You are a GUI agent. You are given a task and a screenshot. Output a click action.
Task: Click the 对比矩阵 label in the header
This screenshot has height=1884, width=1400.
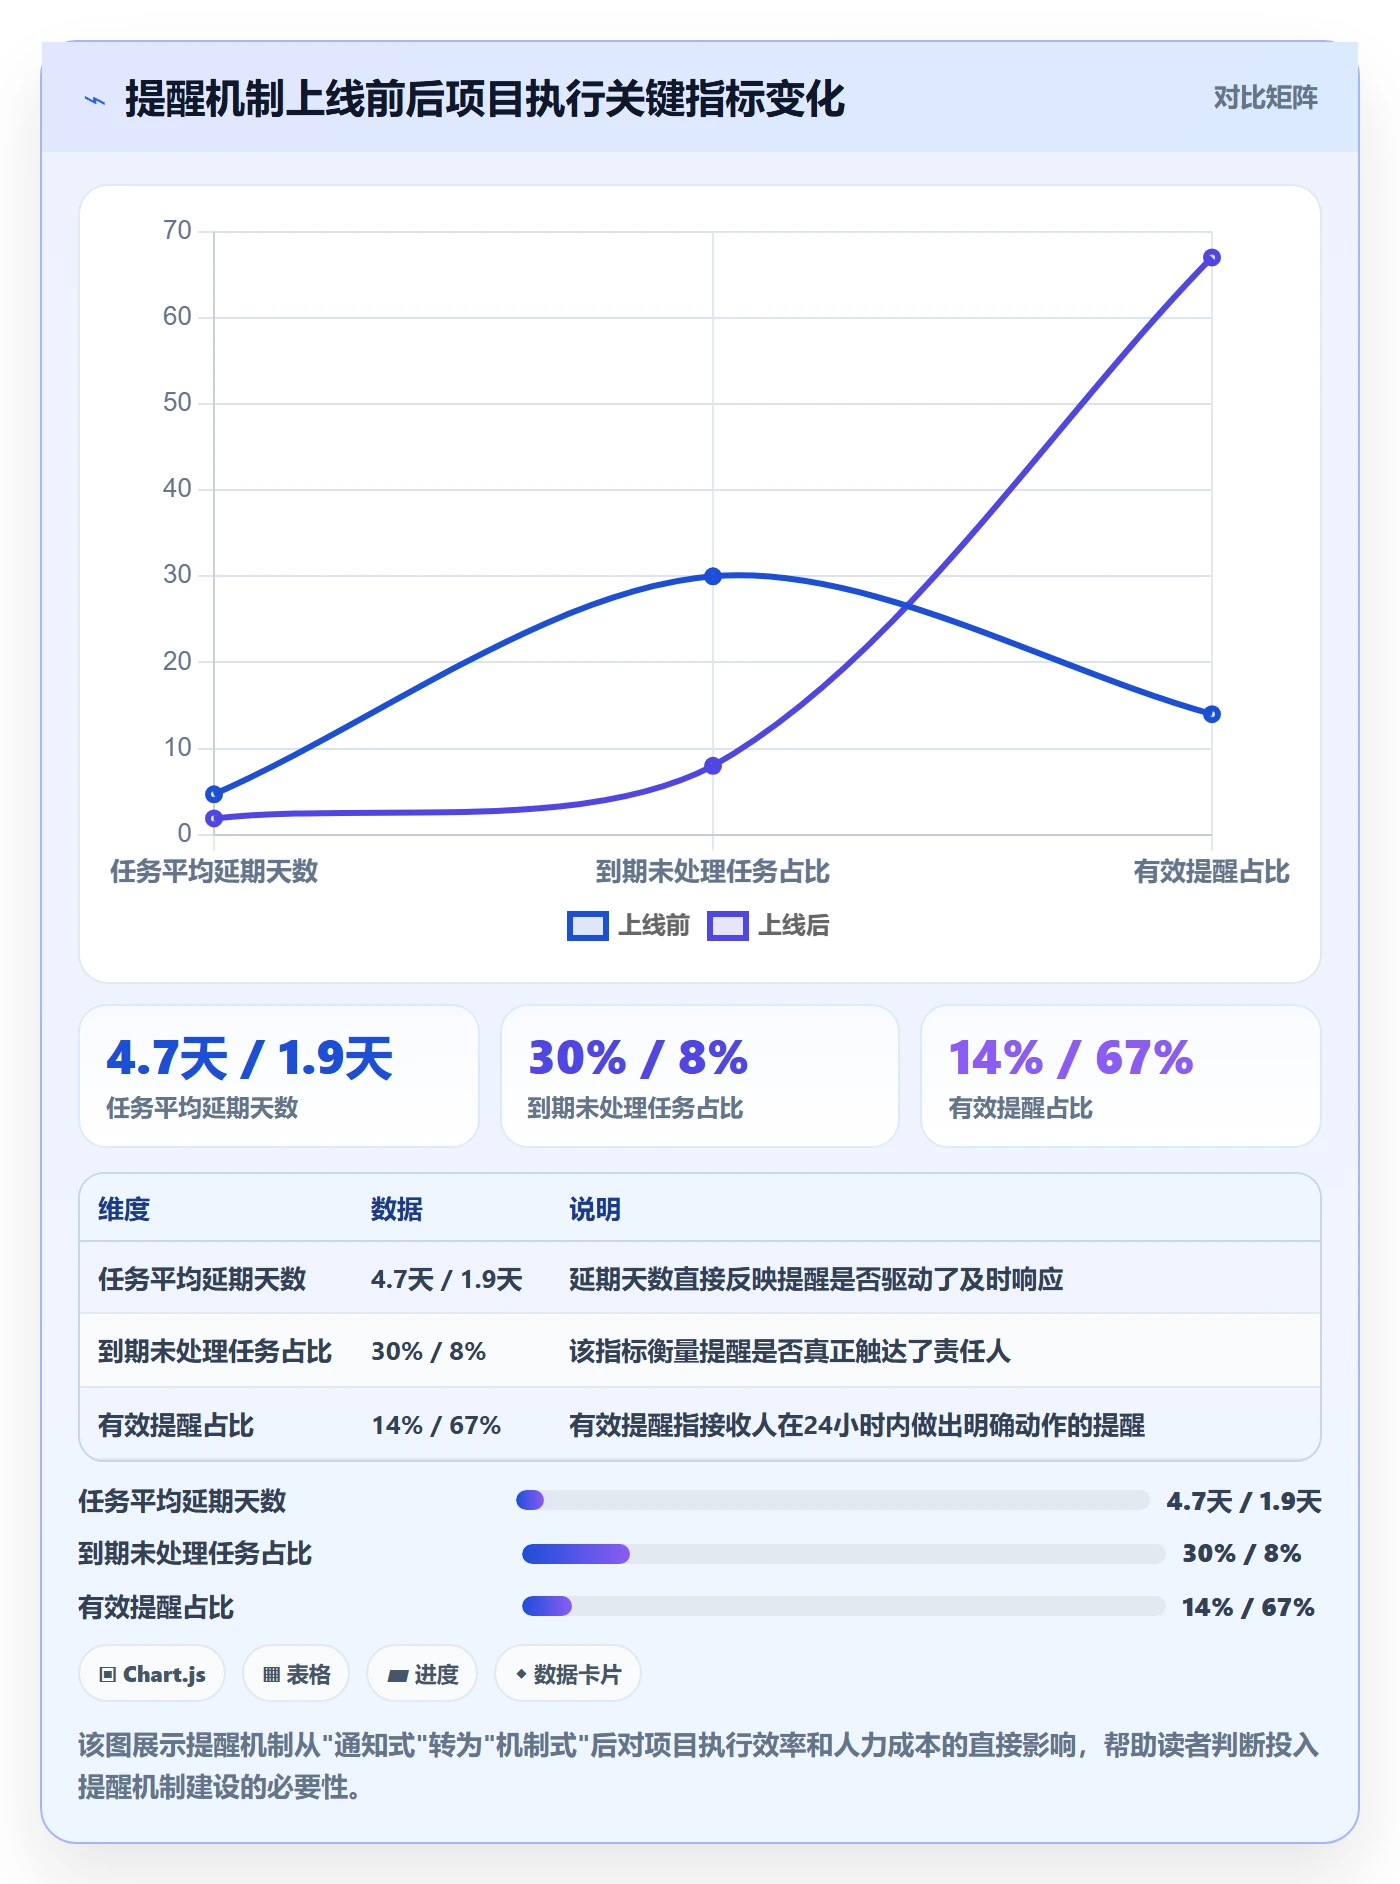click(1265, 98)
